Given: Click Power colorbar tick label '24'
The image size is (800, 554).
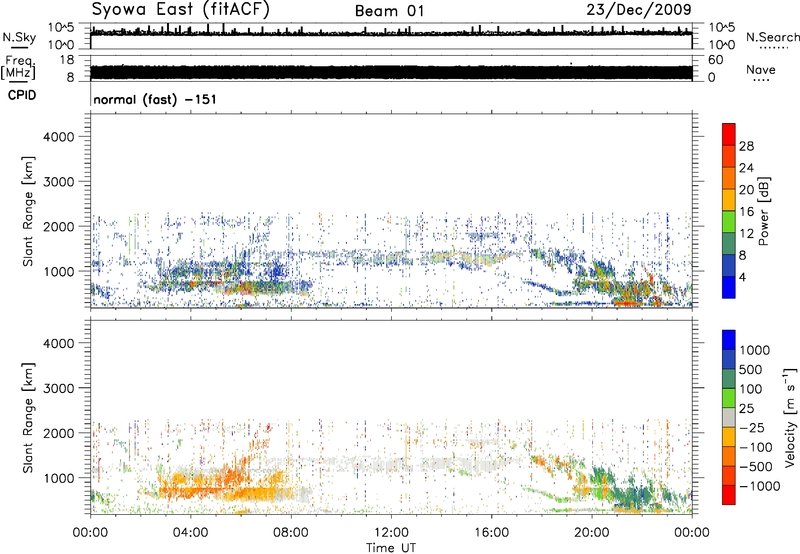Looking at the screenshot, I should 746,168.
